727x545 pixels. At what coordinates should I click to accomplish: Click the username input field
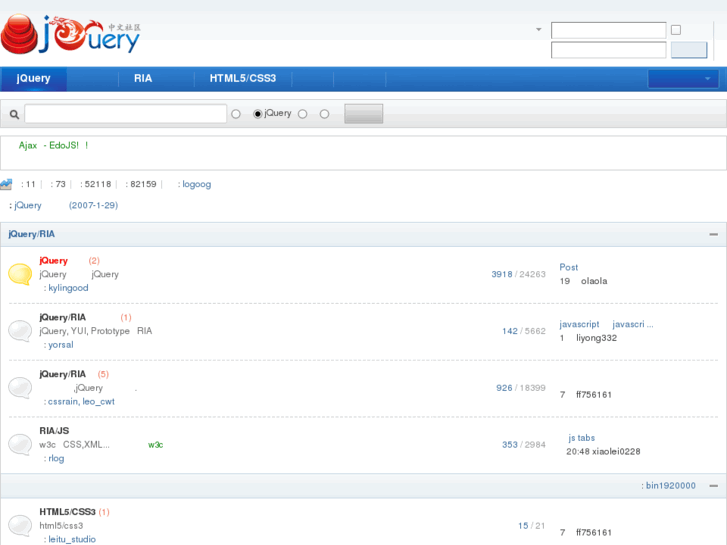click(x=608, y=31)
